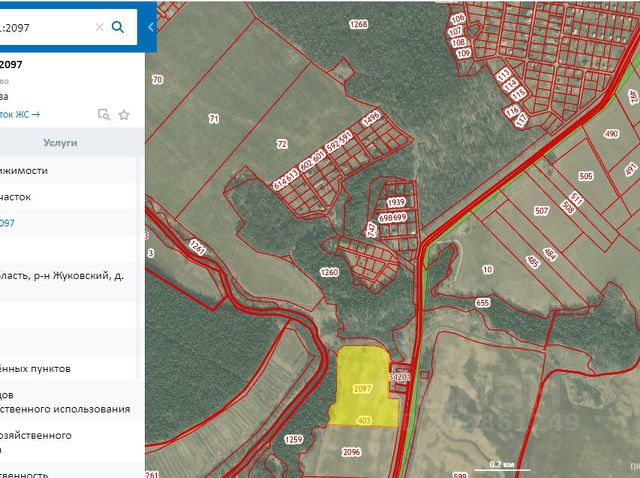Screen dimensions: 640x478
Task: Click parcel 1939 on the map
Action: click(395, 201)
